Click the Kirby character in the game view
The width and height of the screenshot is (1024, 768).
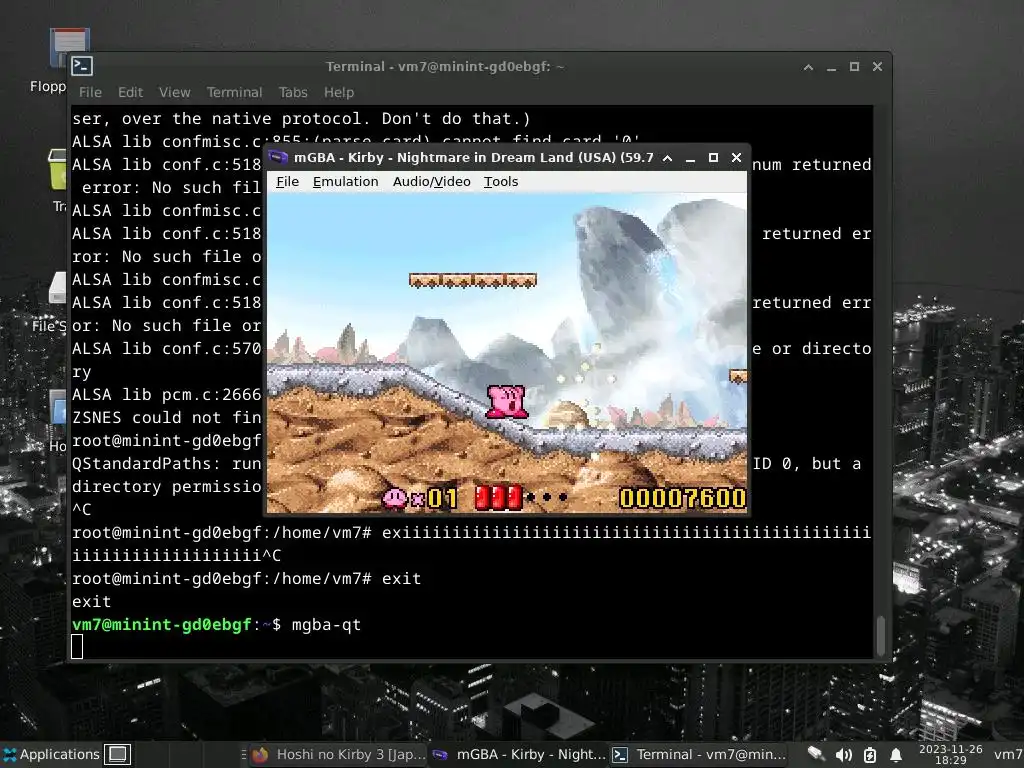click(x=506, y=400)
